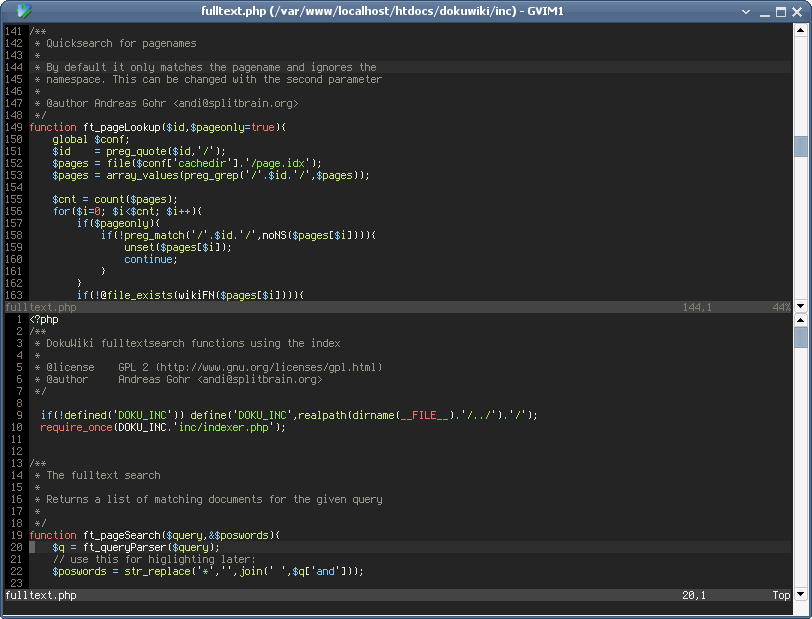Click the '$id = preg_quote($id,'/');' line
The width and height of the screenshot is (812, 619).
[x=139, y=151]
